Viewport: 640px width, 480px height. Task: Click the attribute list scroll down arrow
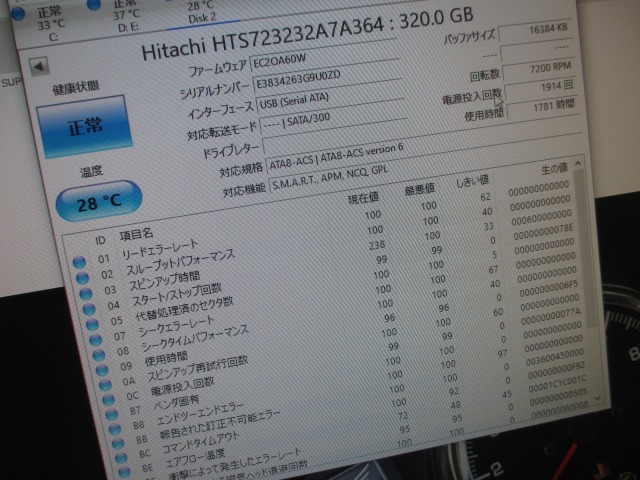click(x=598, y=398)
